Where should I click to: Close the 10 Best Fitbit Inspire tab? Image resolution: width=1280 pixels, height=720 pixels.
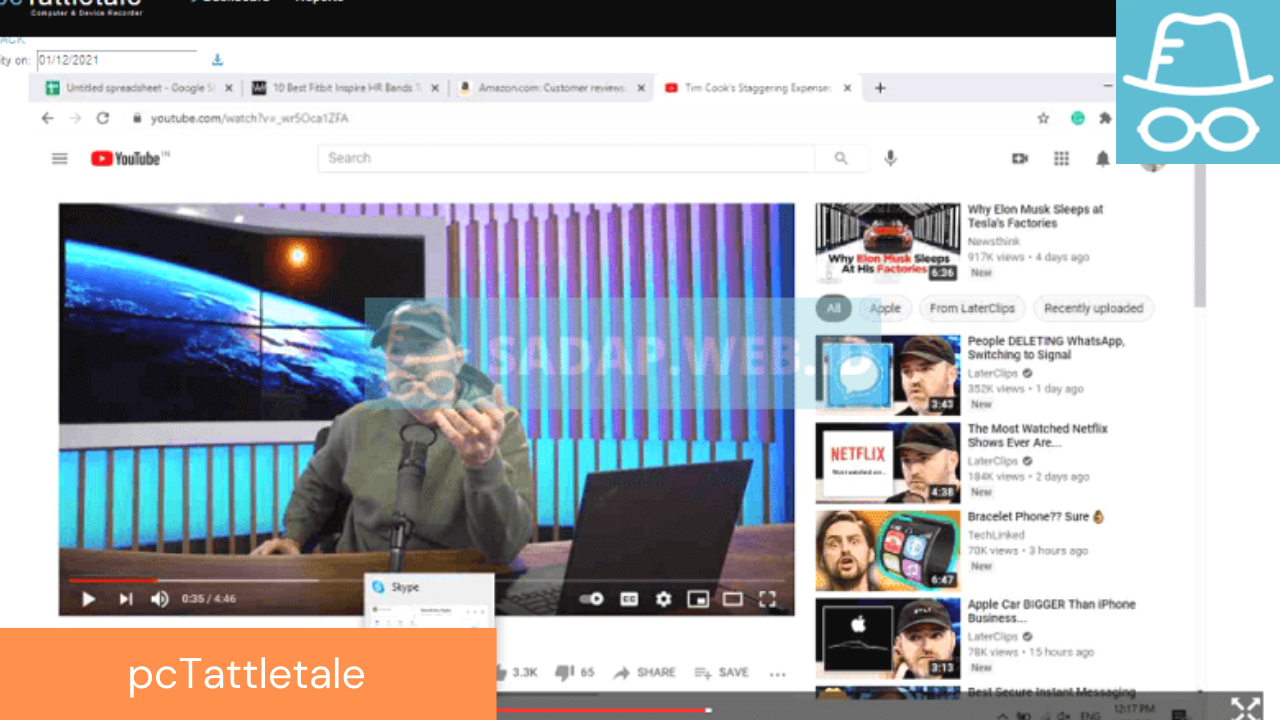coord(435,88)
